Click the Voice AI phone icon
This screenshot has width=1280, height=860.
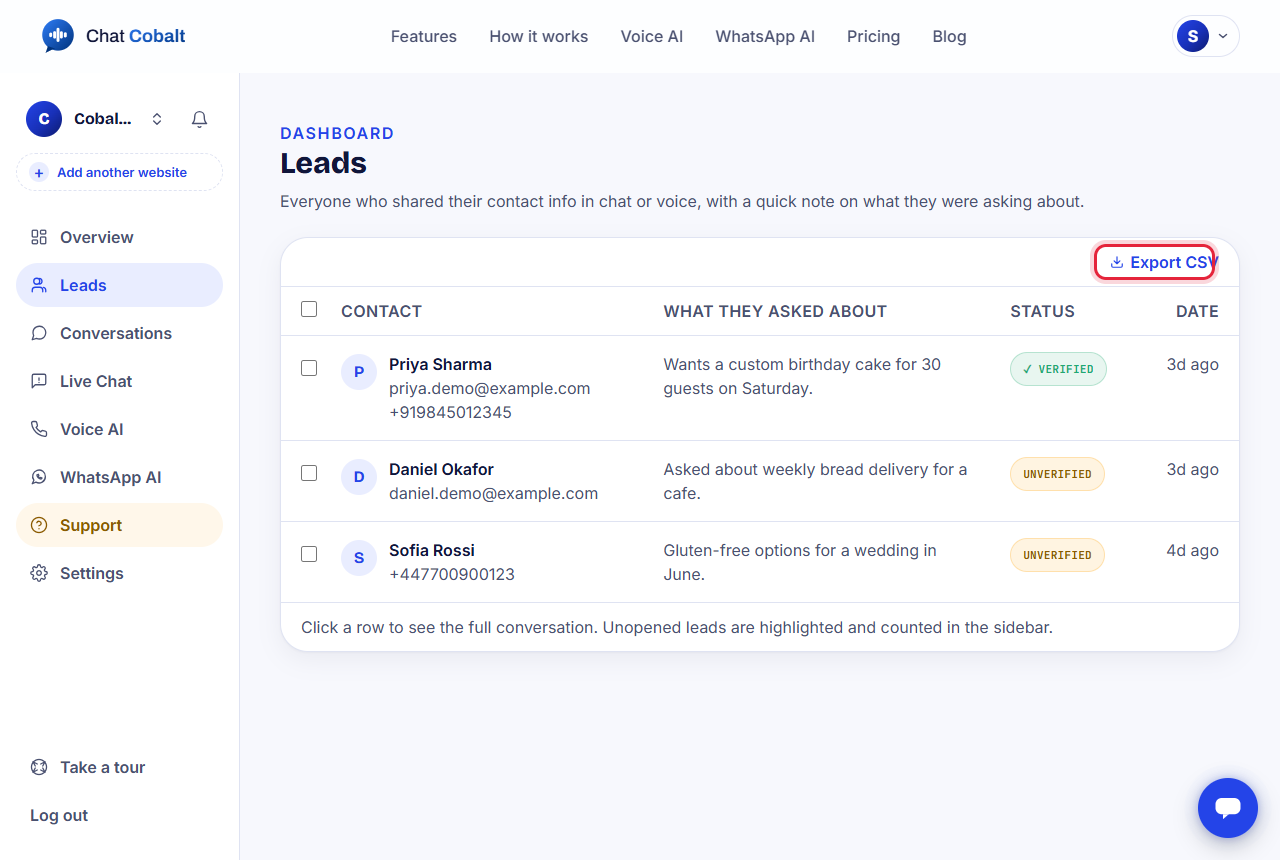pyautogui.click(x=39, y=429)
